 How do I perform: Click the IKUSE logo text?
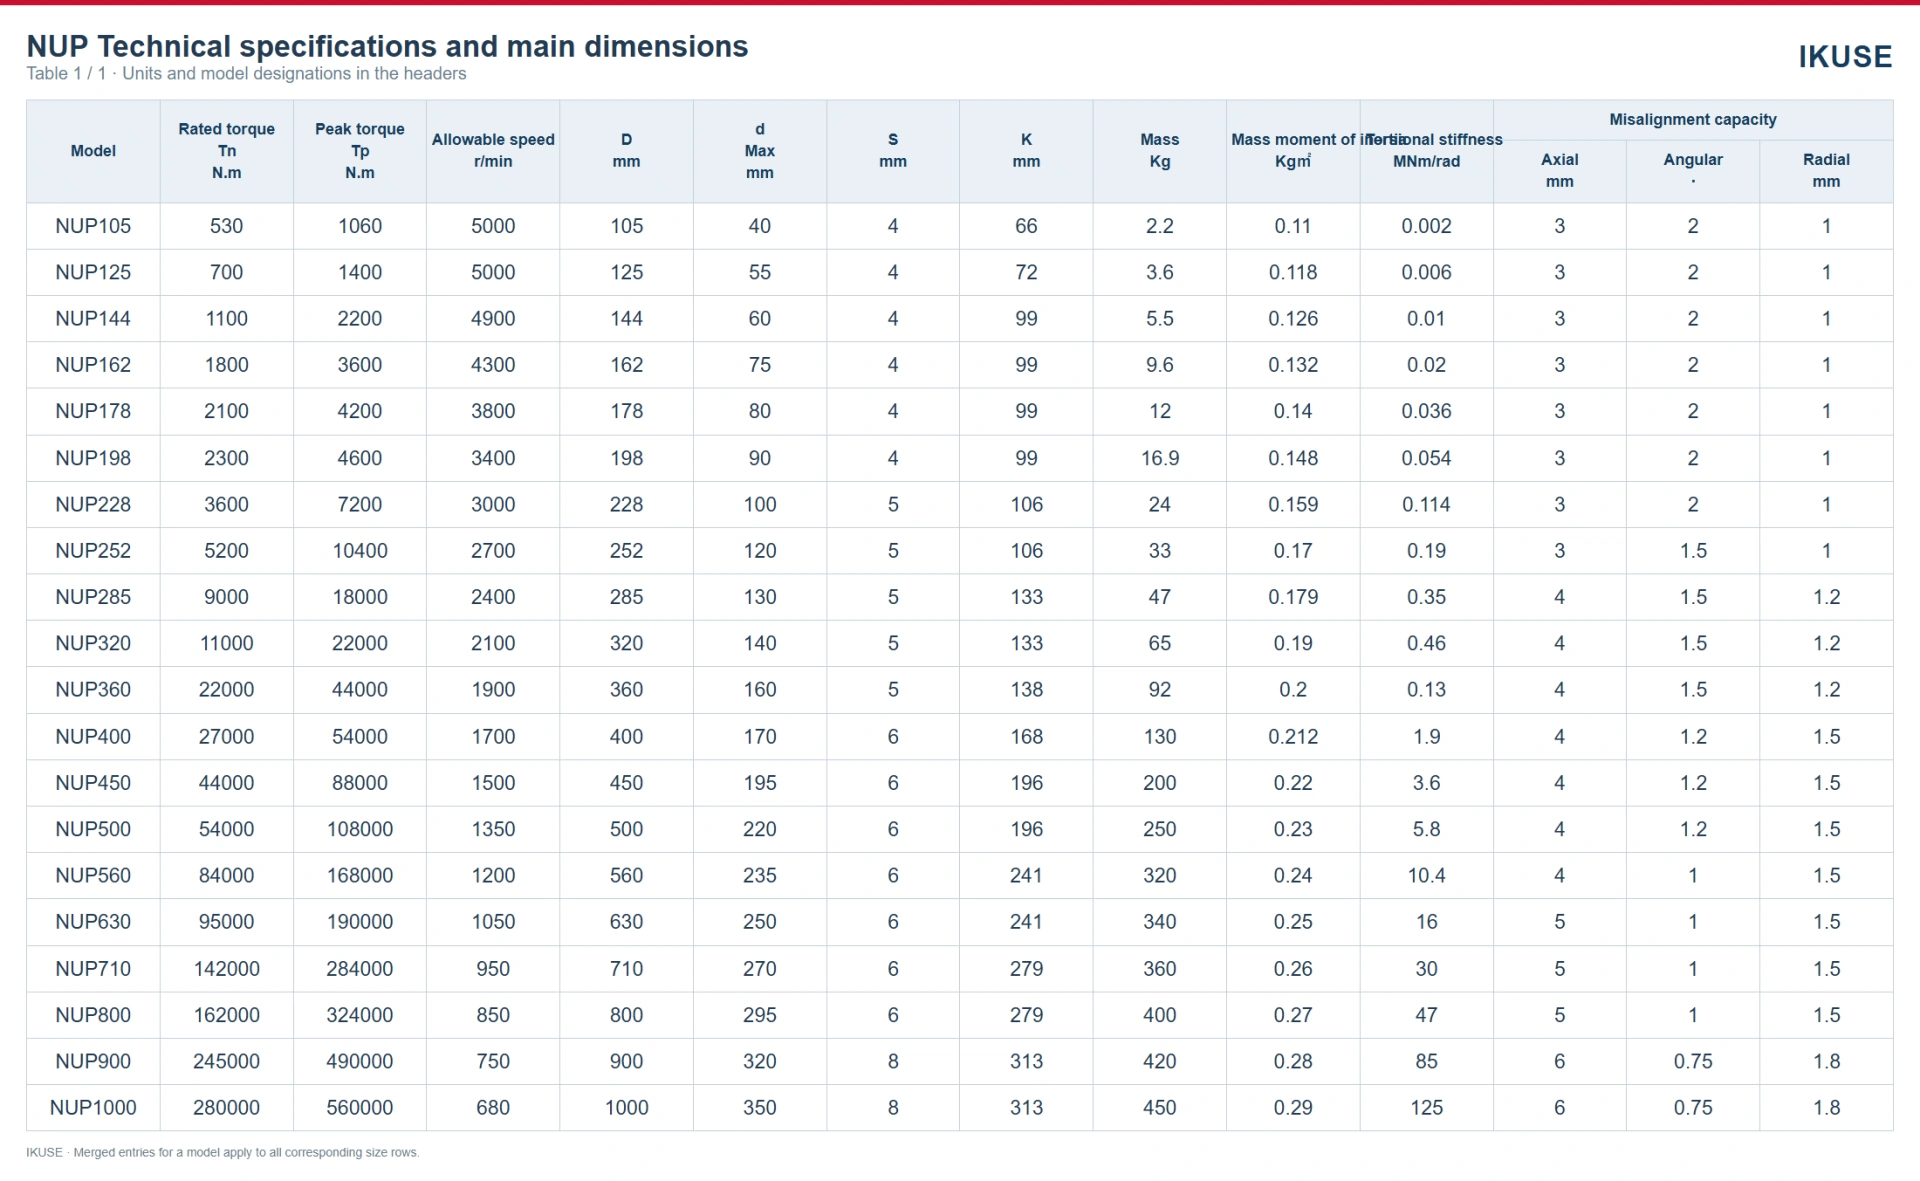pos(1845,57)
